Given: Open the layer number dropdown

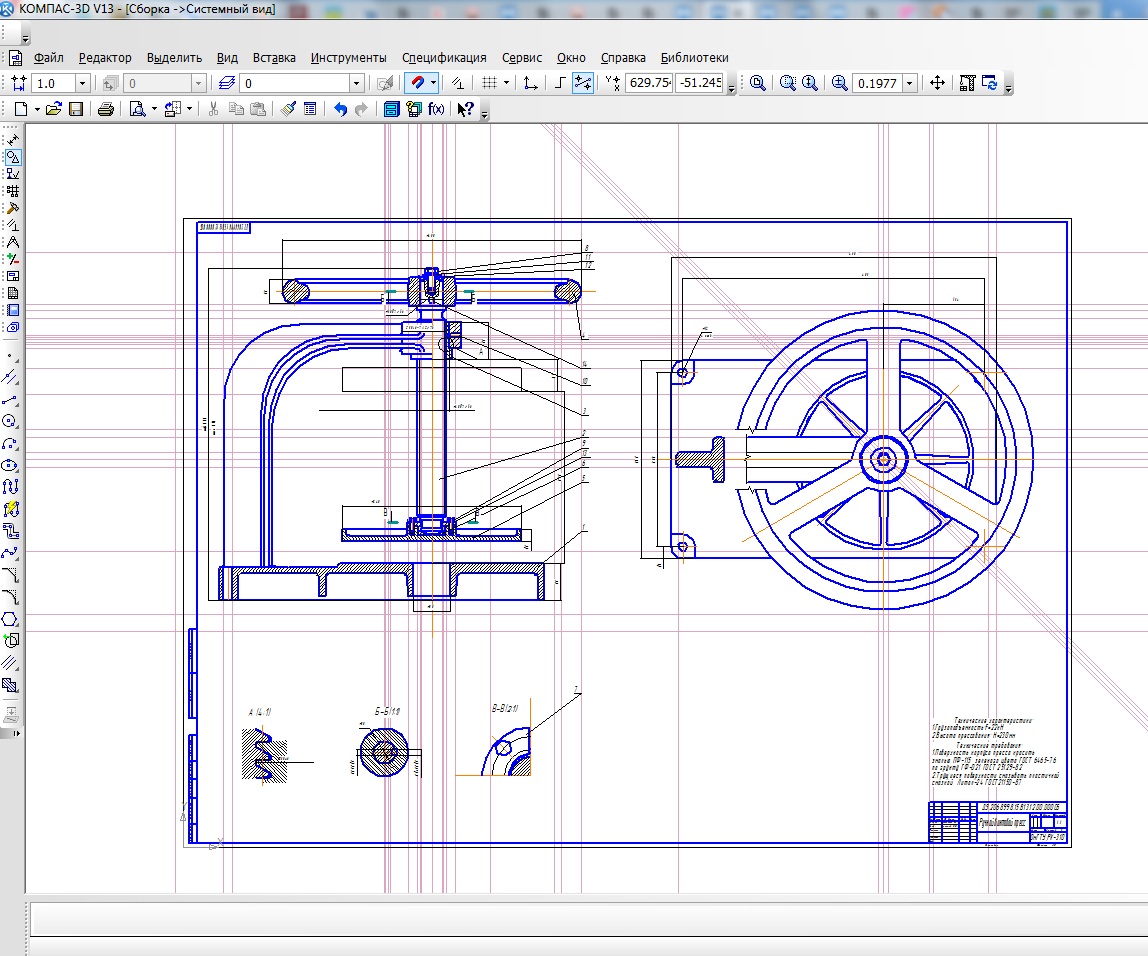Looking at the screenshot, I should tap(357, 83).
